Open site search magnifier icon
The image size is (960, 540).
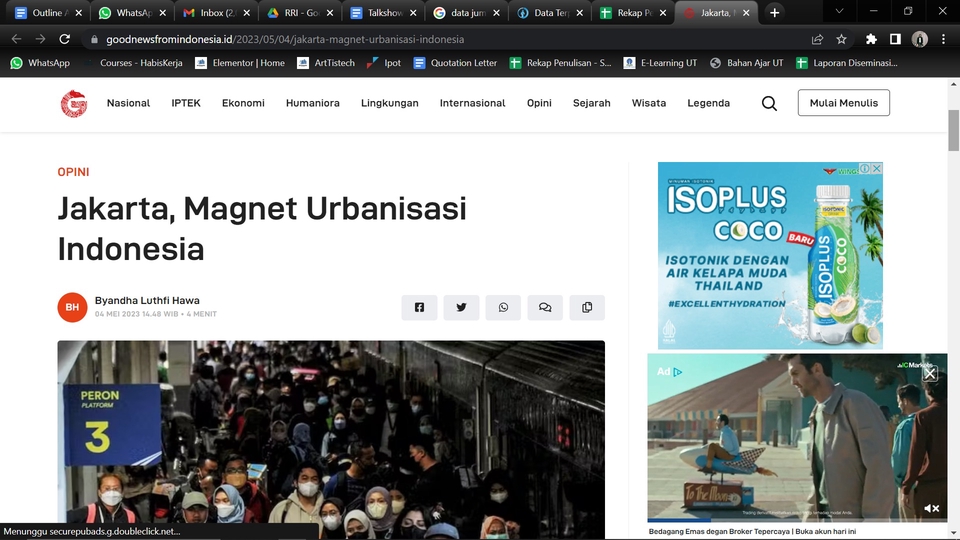770,103
